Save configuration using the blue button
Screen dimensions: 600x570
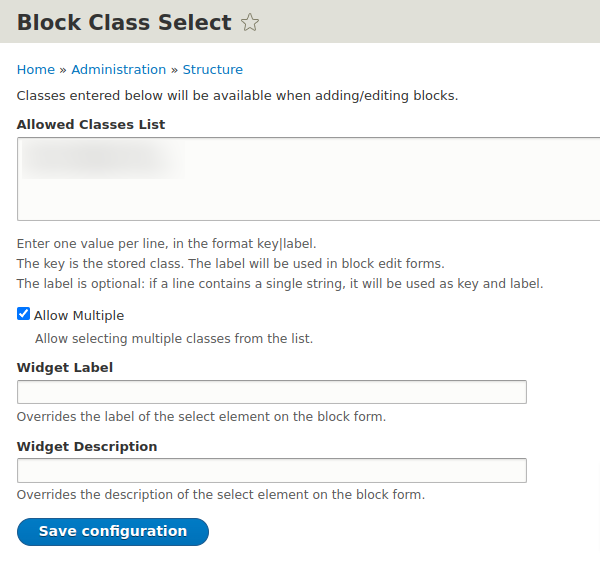pyautogui.click(x=113, y=532)
